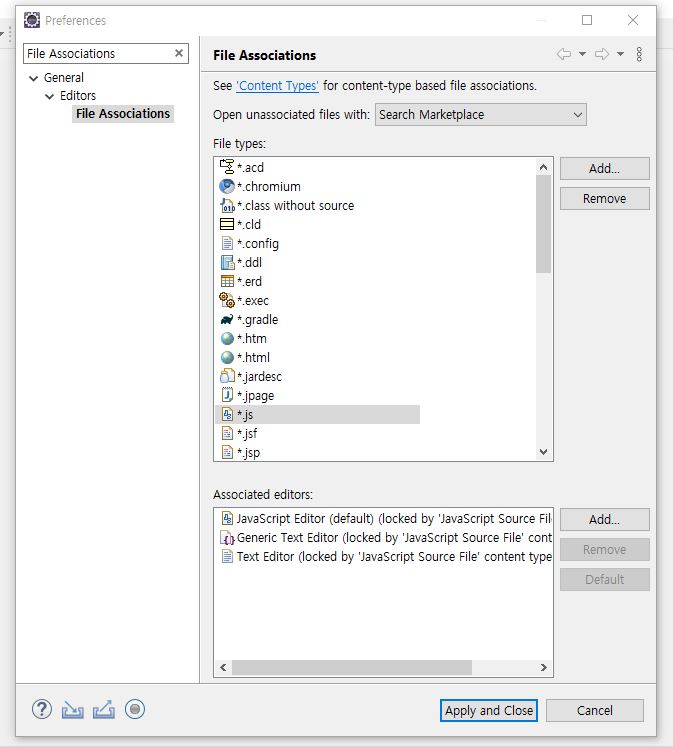Select the JavaScript Editor (default) entry text
673x747 pixels.
coord(394,519)
